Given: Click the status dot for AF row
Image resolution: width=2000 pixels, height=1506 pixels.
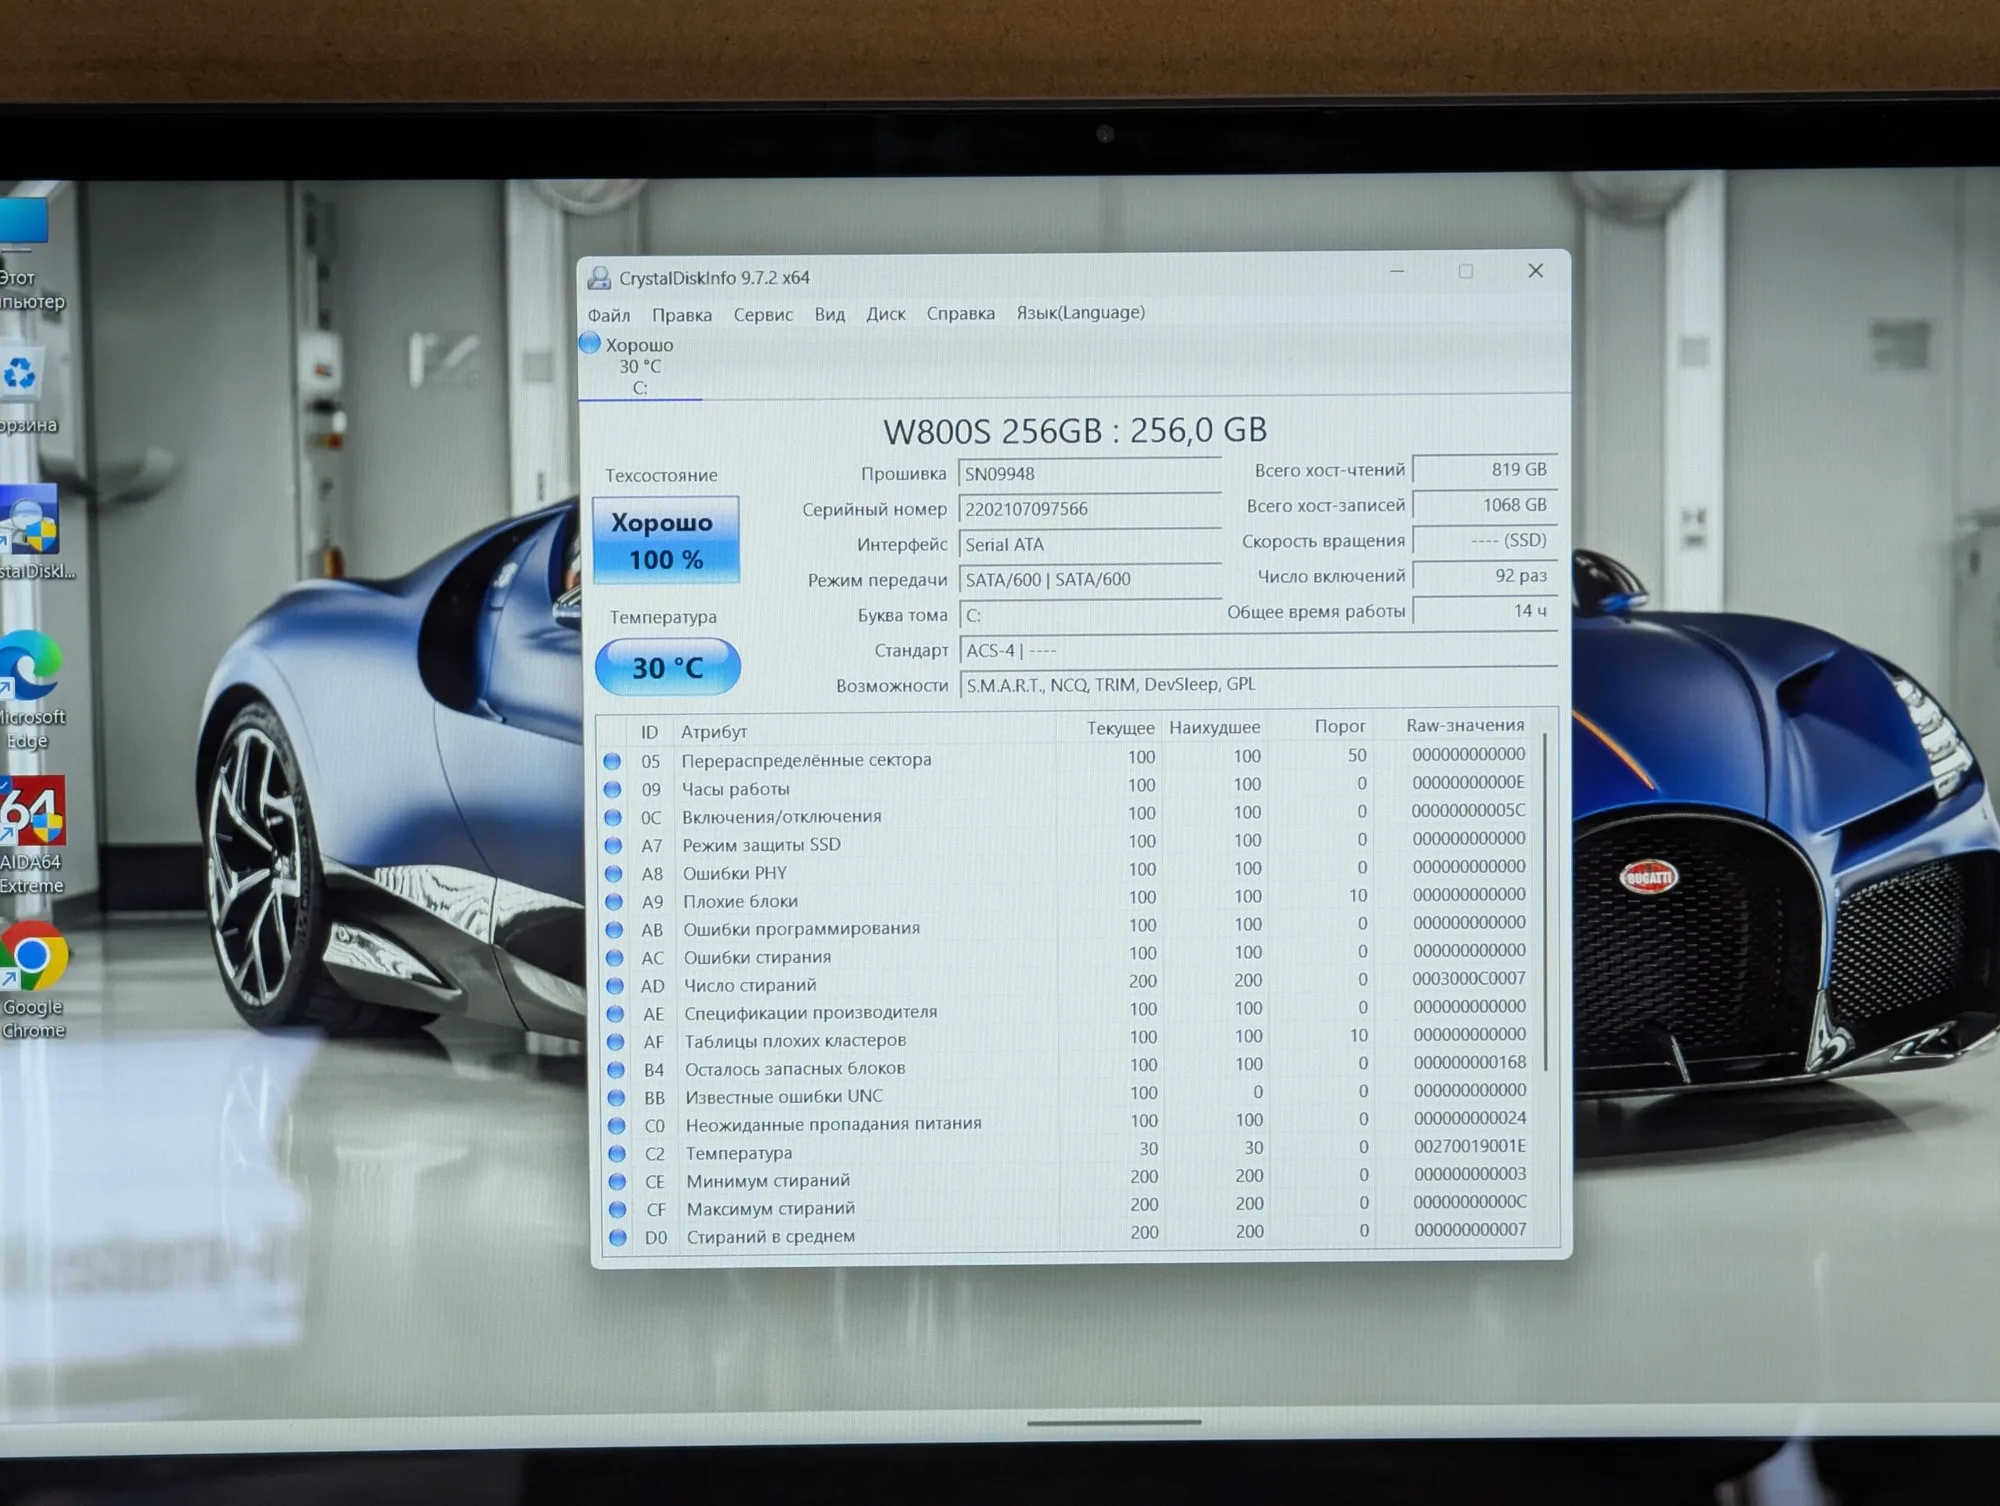Looking at the screenshot, I should pos(616,1041).
